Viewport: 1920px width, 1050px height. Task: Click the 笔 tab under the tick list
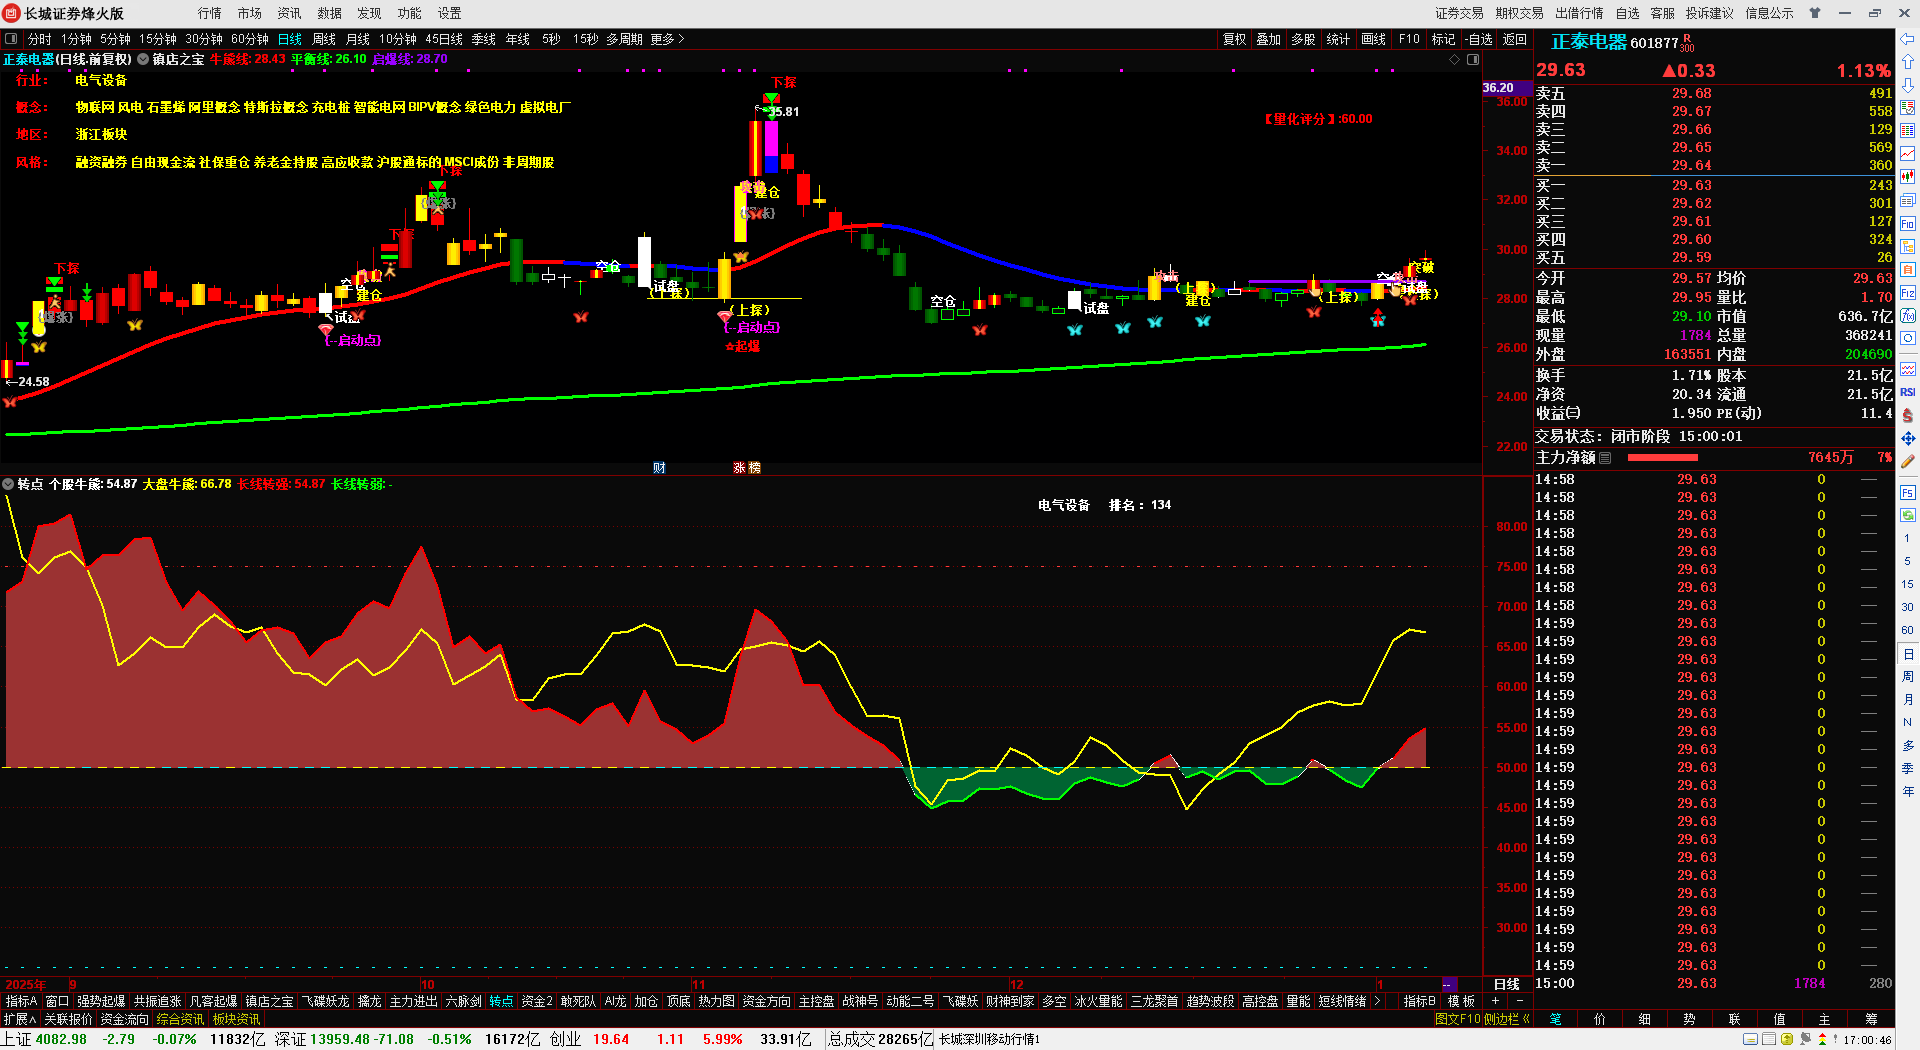[1556, 1019]
